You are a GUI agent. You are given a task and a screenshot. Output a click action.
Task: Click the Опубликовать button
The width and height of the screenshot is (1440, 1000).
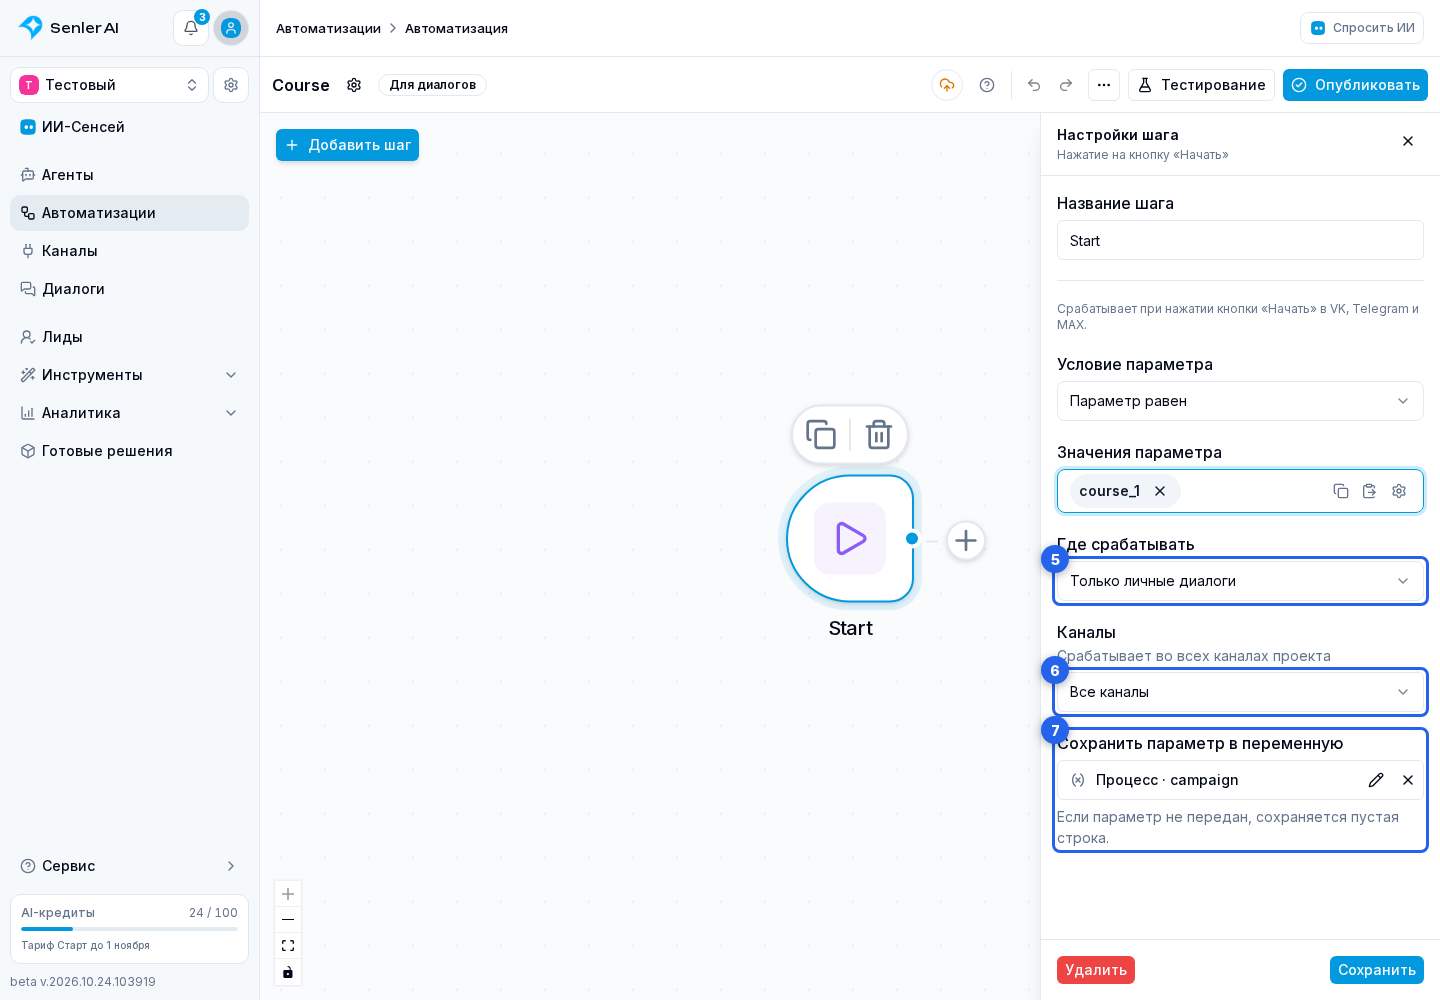pos(1355,85)
